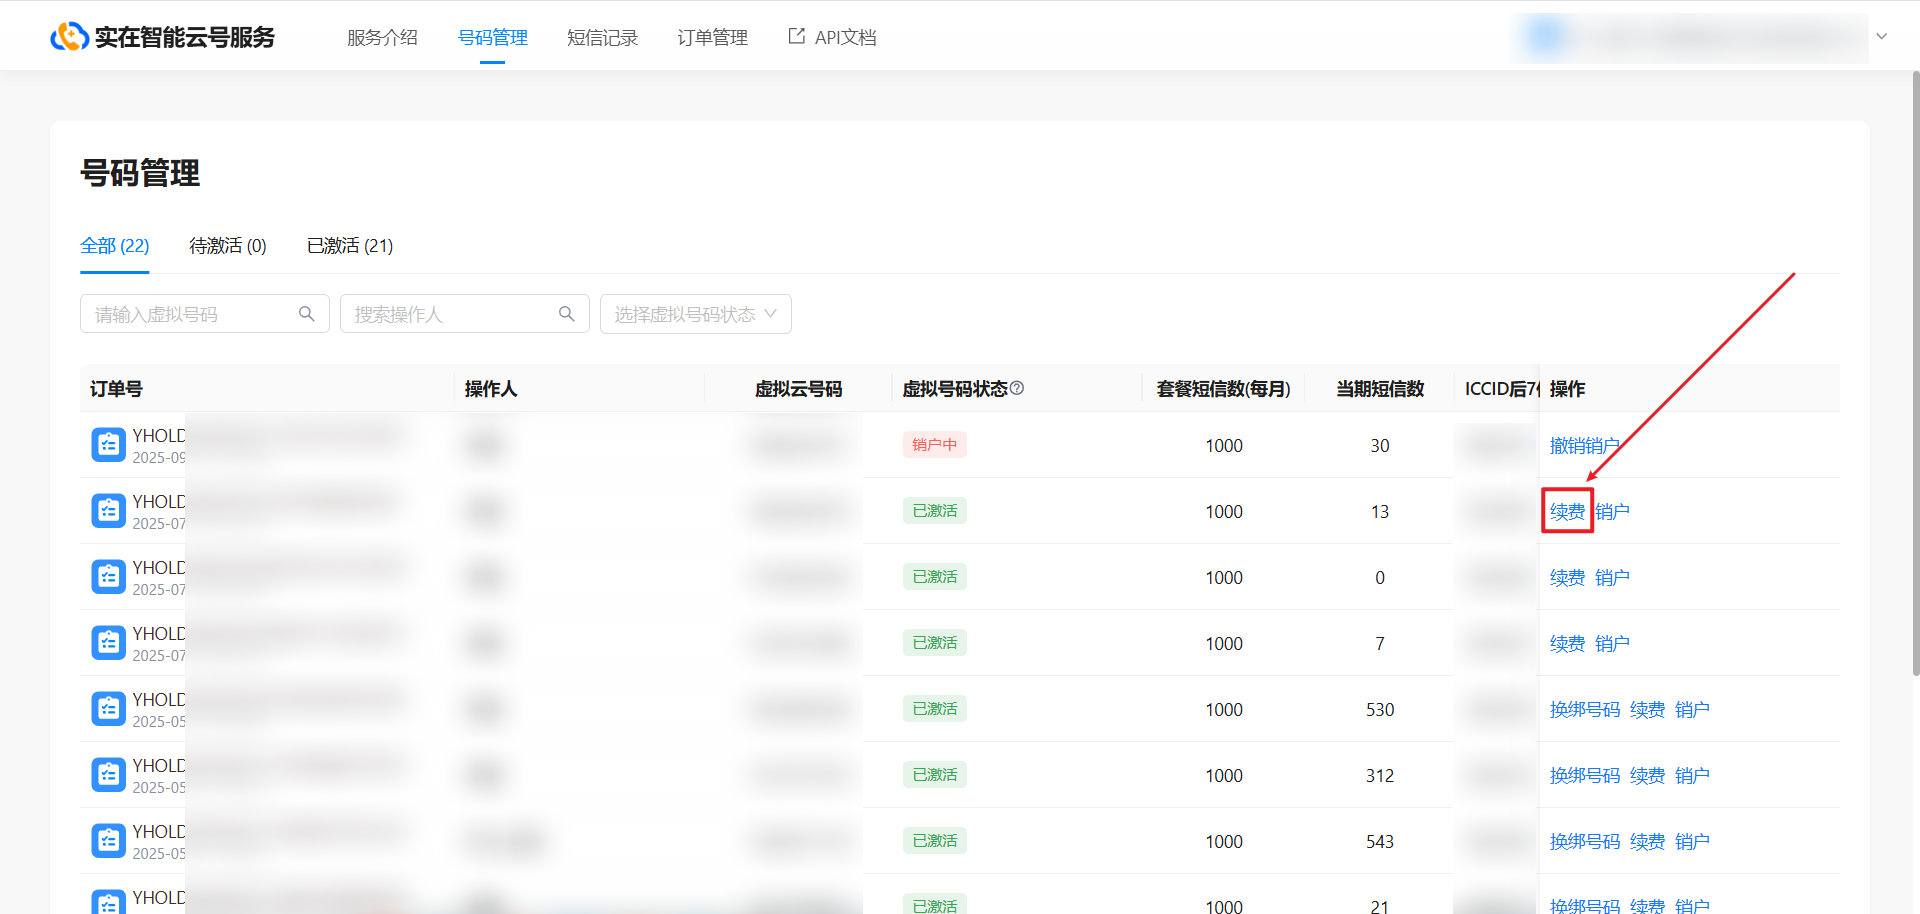Screen dimensions: 1920x914
Task: Open the 短信记录 menu item
Action: click(x=602, y=38)
